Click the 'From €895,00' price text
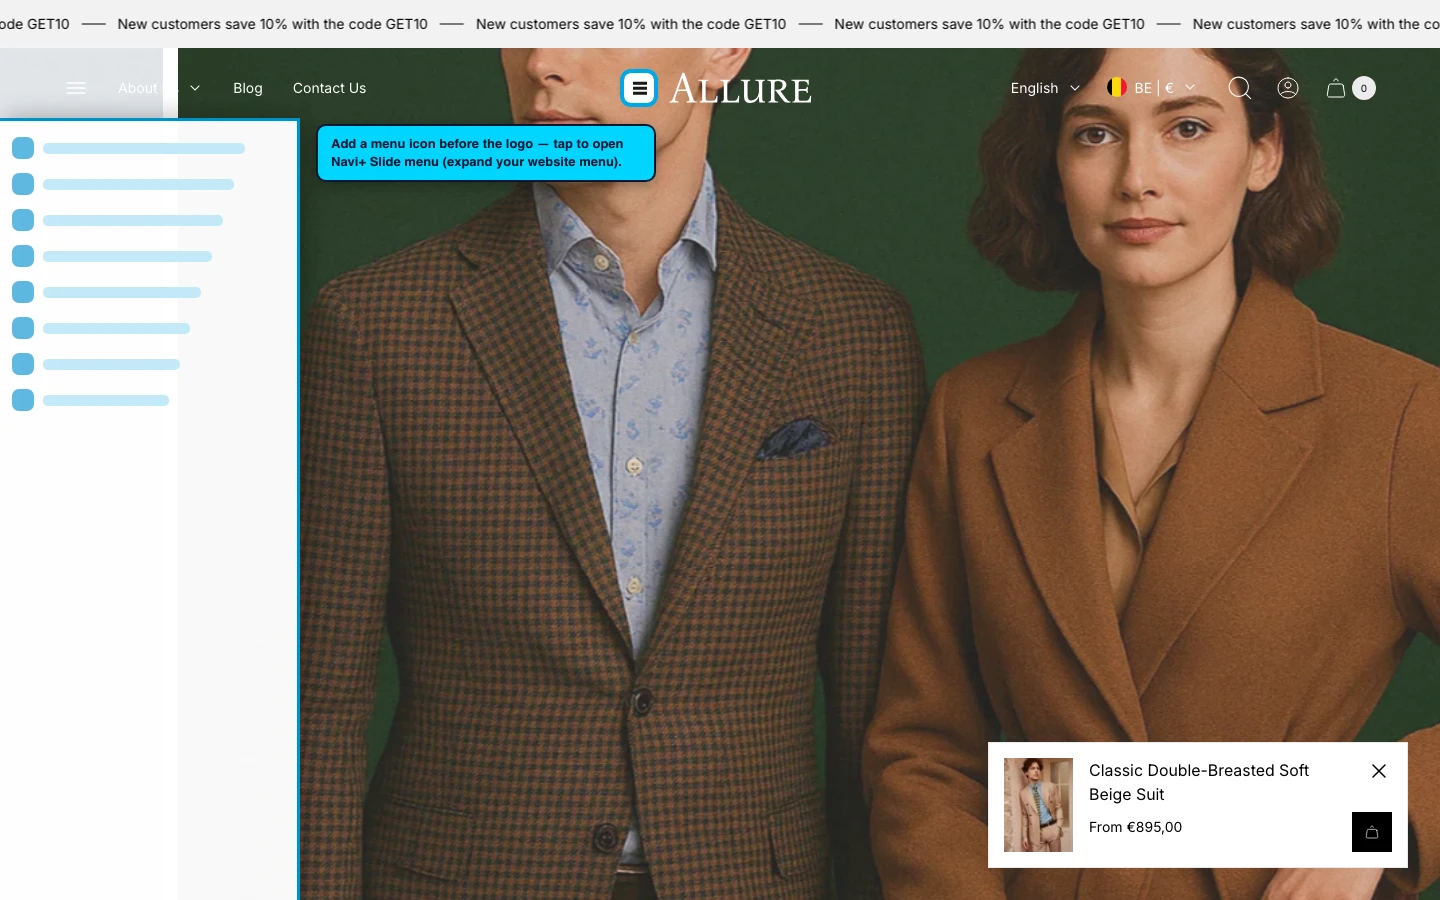Screen dimensions: 1440x900 point(1135,827)
